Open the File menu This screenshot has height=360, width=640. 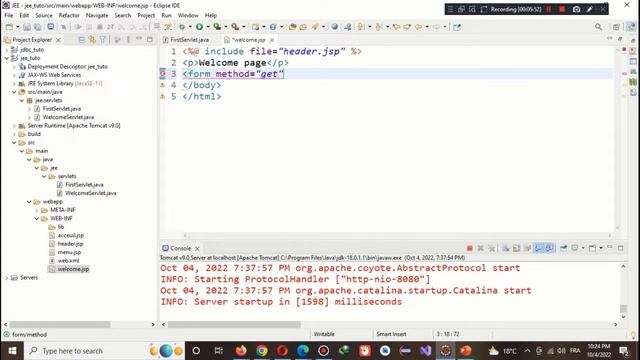(x=9, y=15)
